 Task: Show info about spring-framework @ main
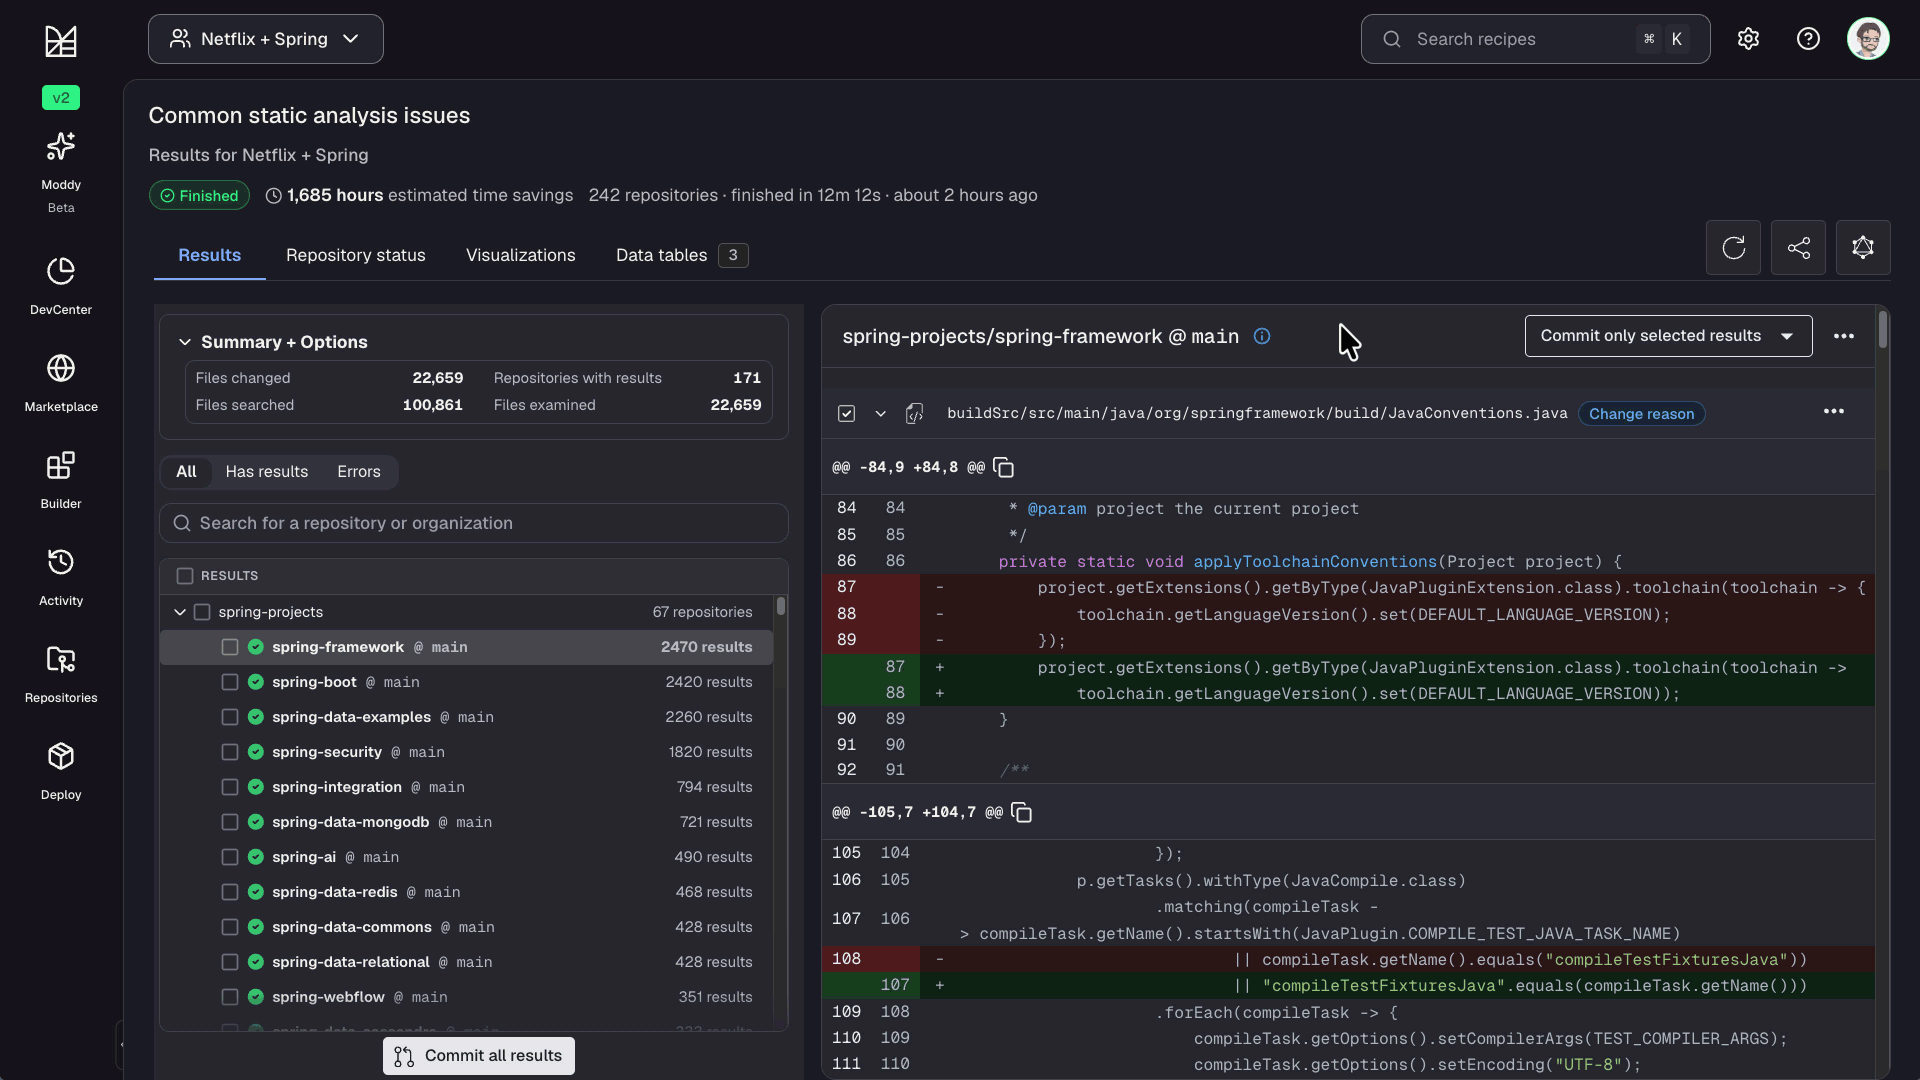tap(1262, 336)
